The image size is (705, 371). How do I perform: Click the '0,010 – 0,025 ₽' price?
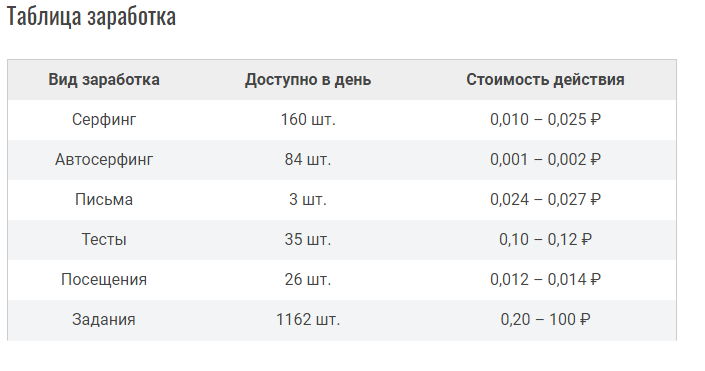click(545, 120)
